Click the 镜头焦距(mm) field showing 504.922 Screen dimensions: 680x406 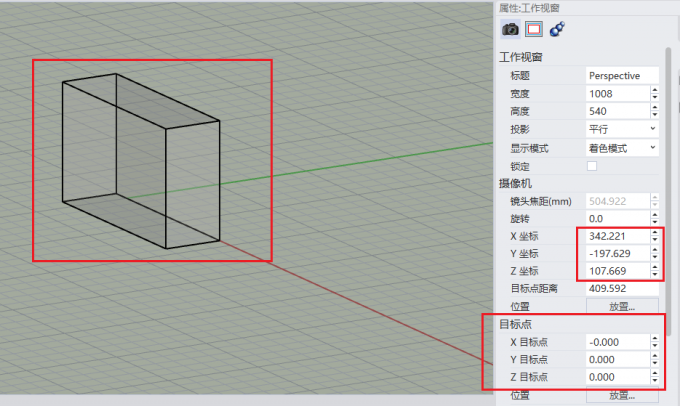[618, 201]
